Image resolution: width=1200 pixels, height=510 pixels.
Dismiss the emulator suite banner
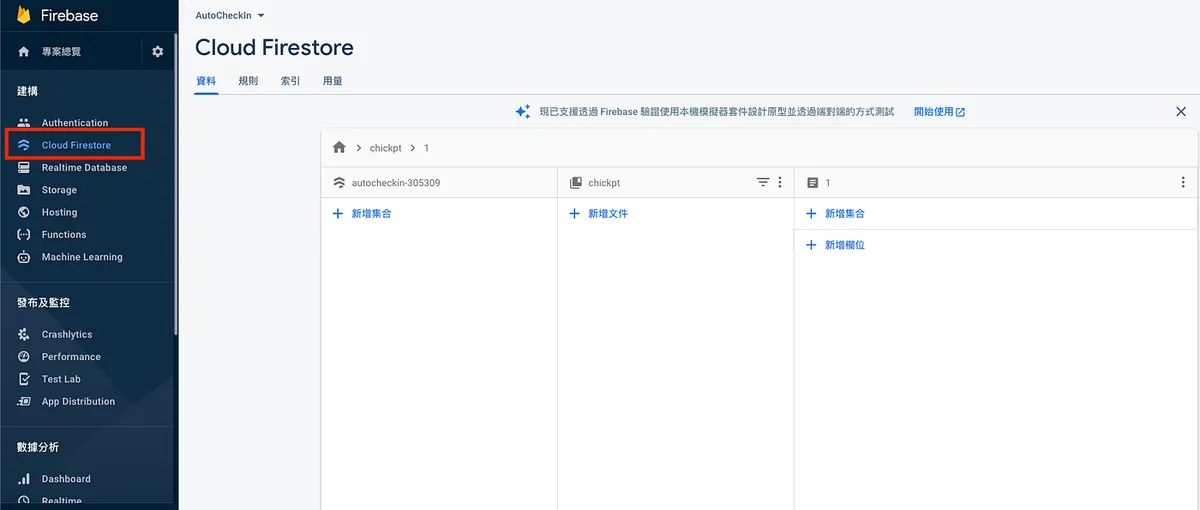click(1181, 112)
